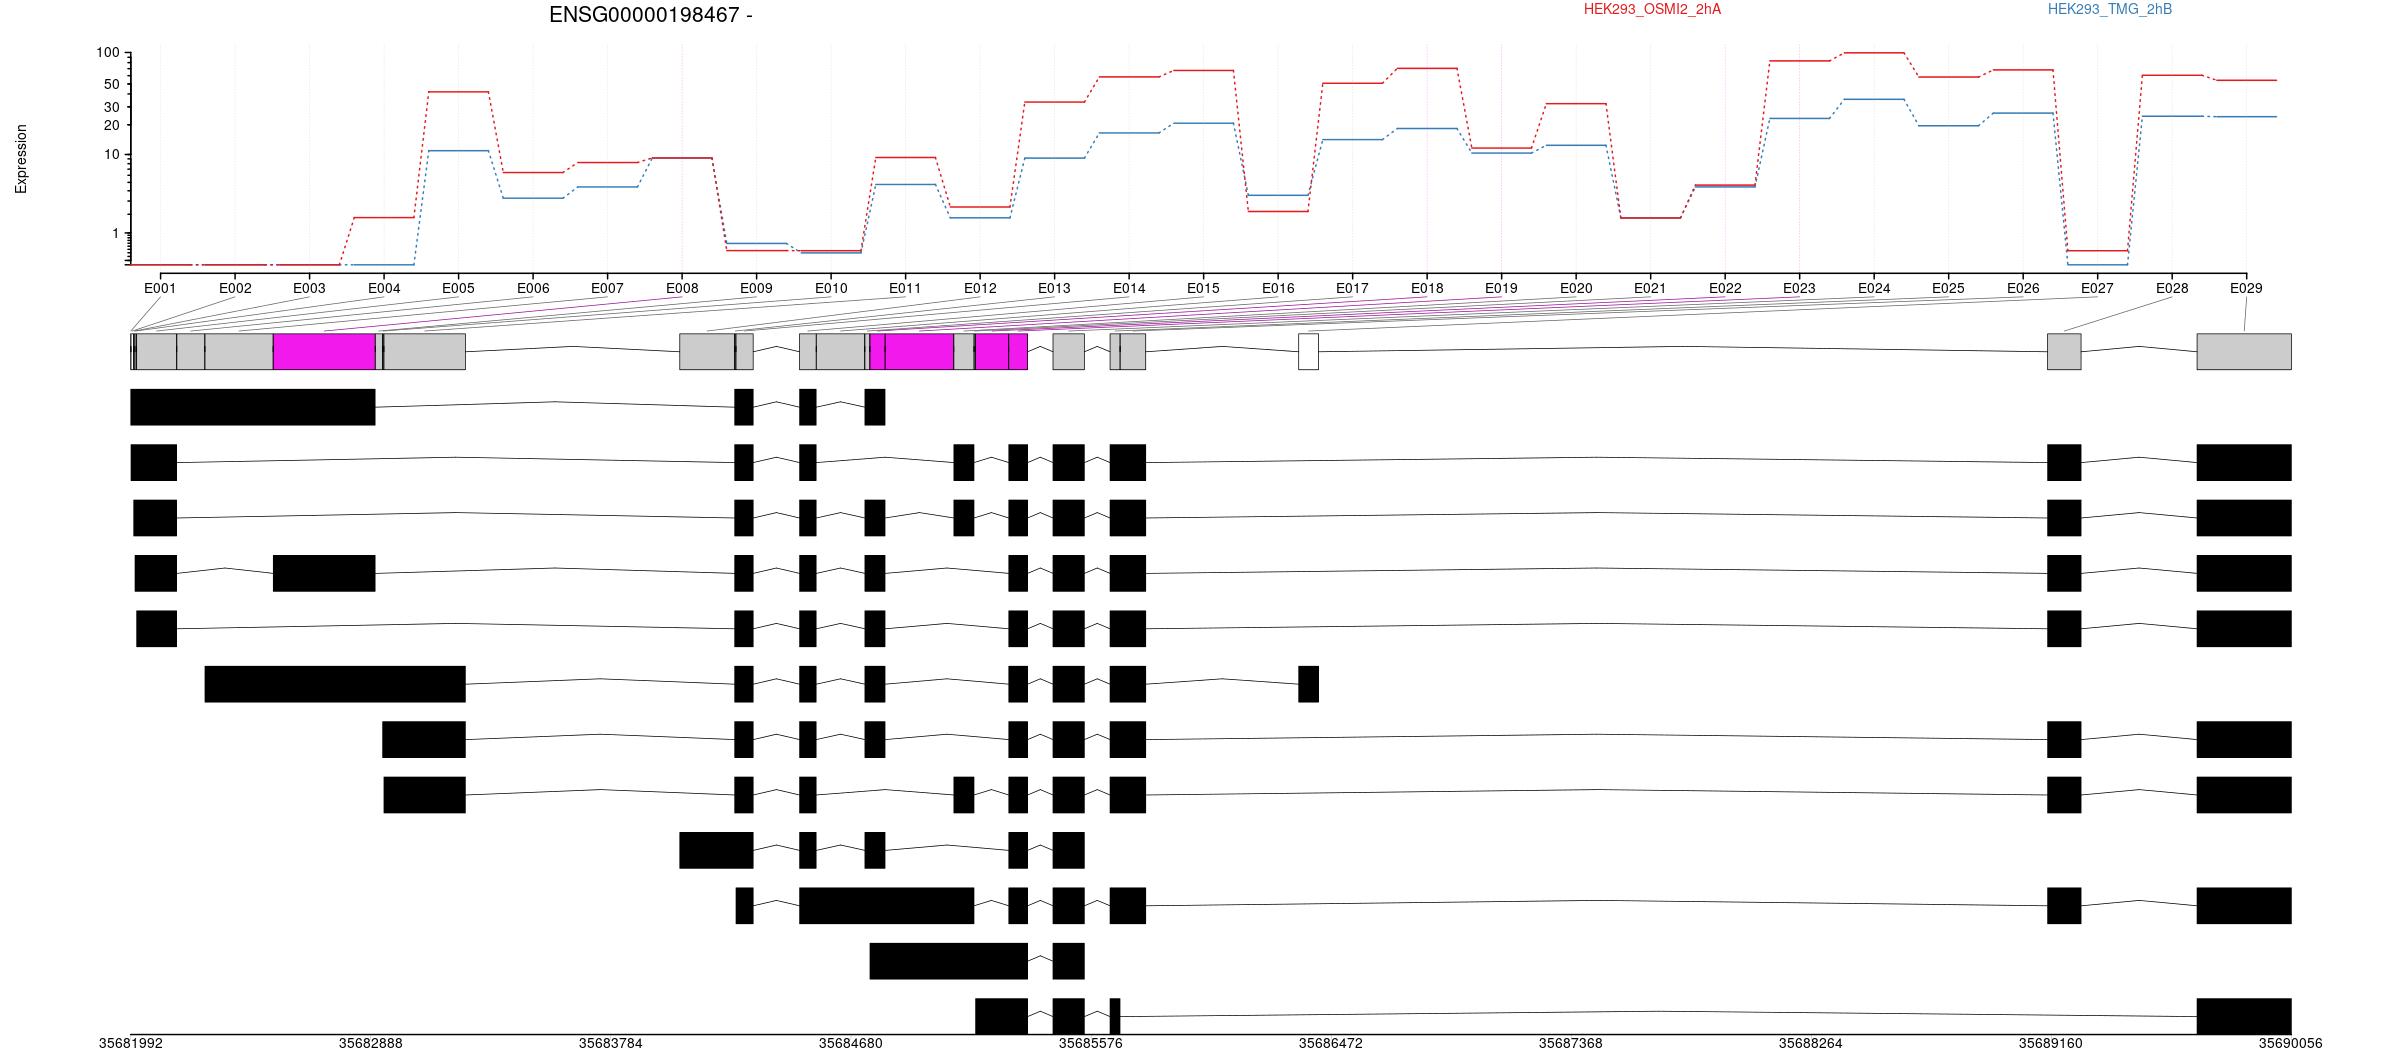Click the E023 exon bin label
This screenshot has width=2400, height=1060.
pos(1799,288)
